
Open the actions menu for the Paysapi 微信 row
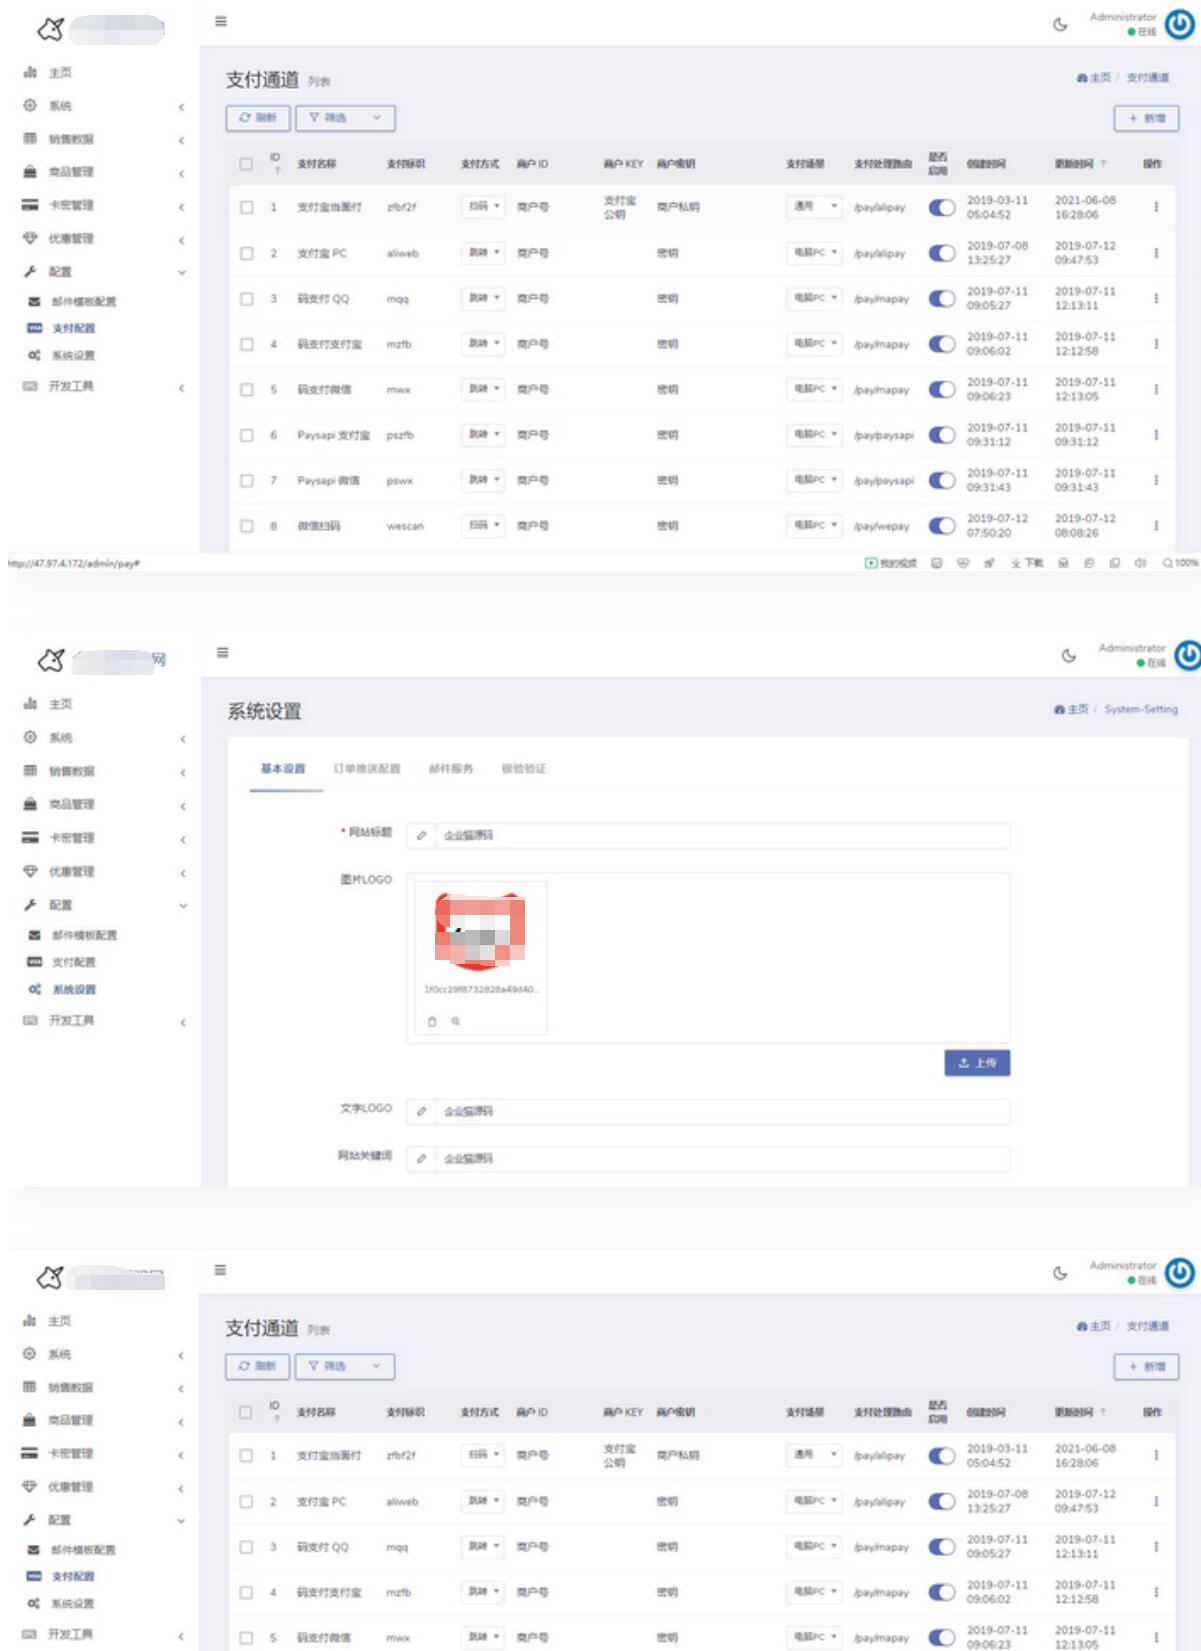[1156, 480]
